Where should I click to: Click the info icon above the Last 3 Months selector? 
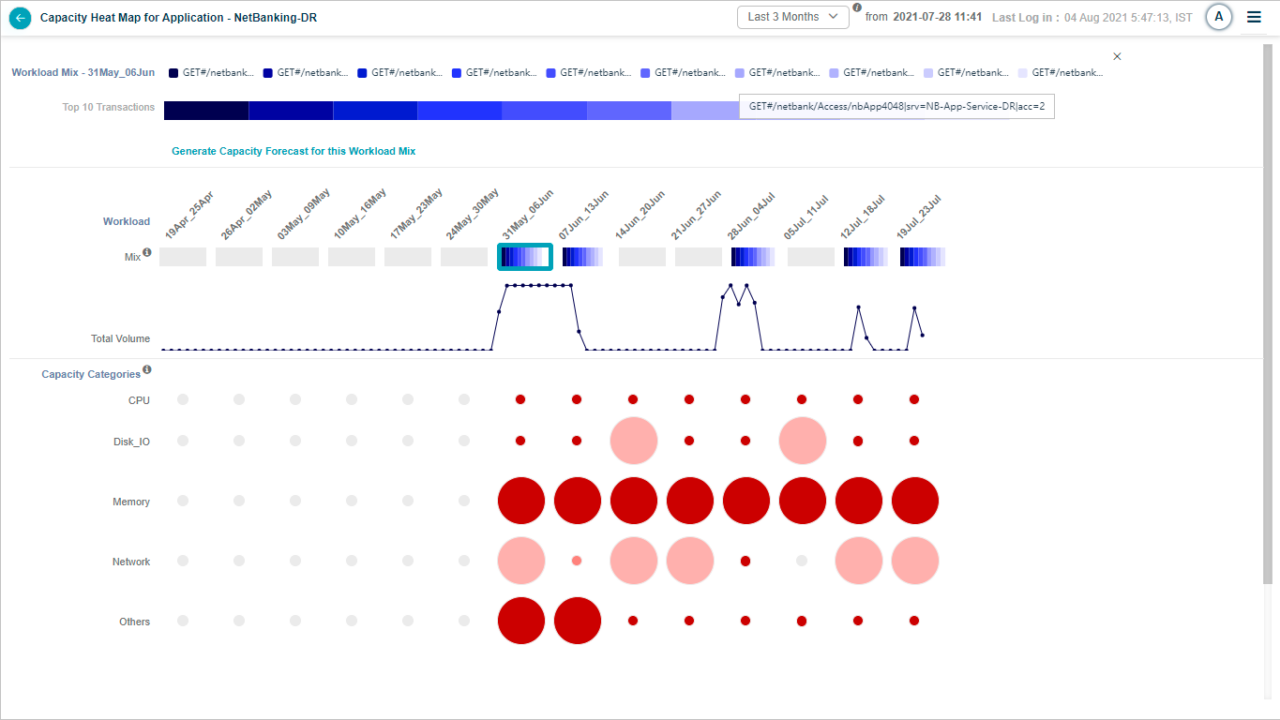[x=857, y=7]
